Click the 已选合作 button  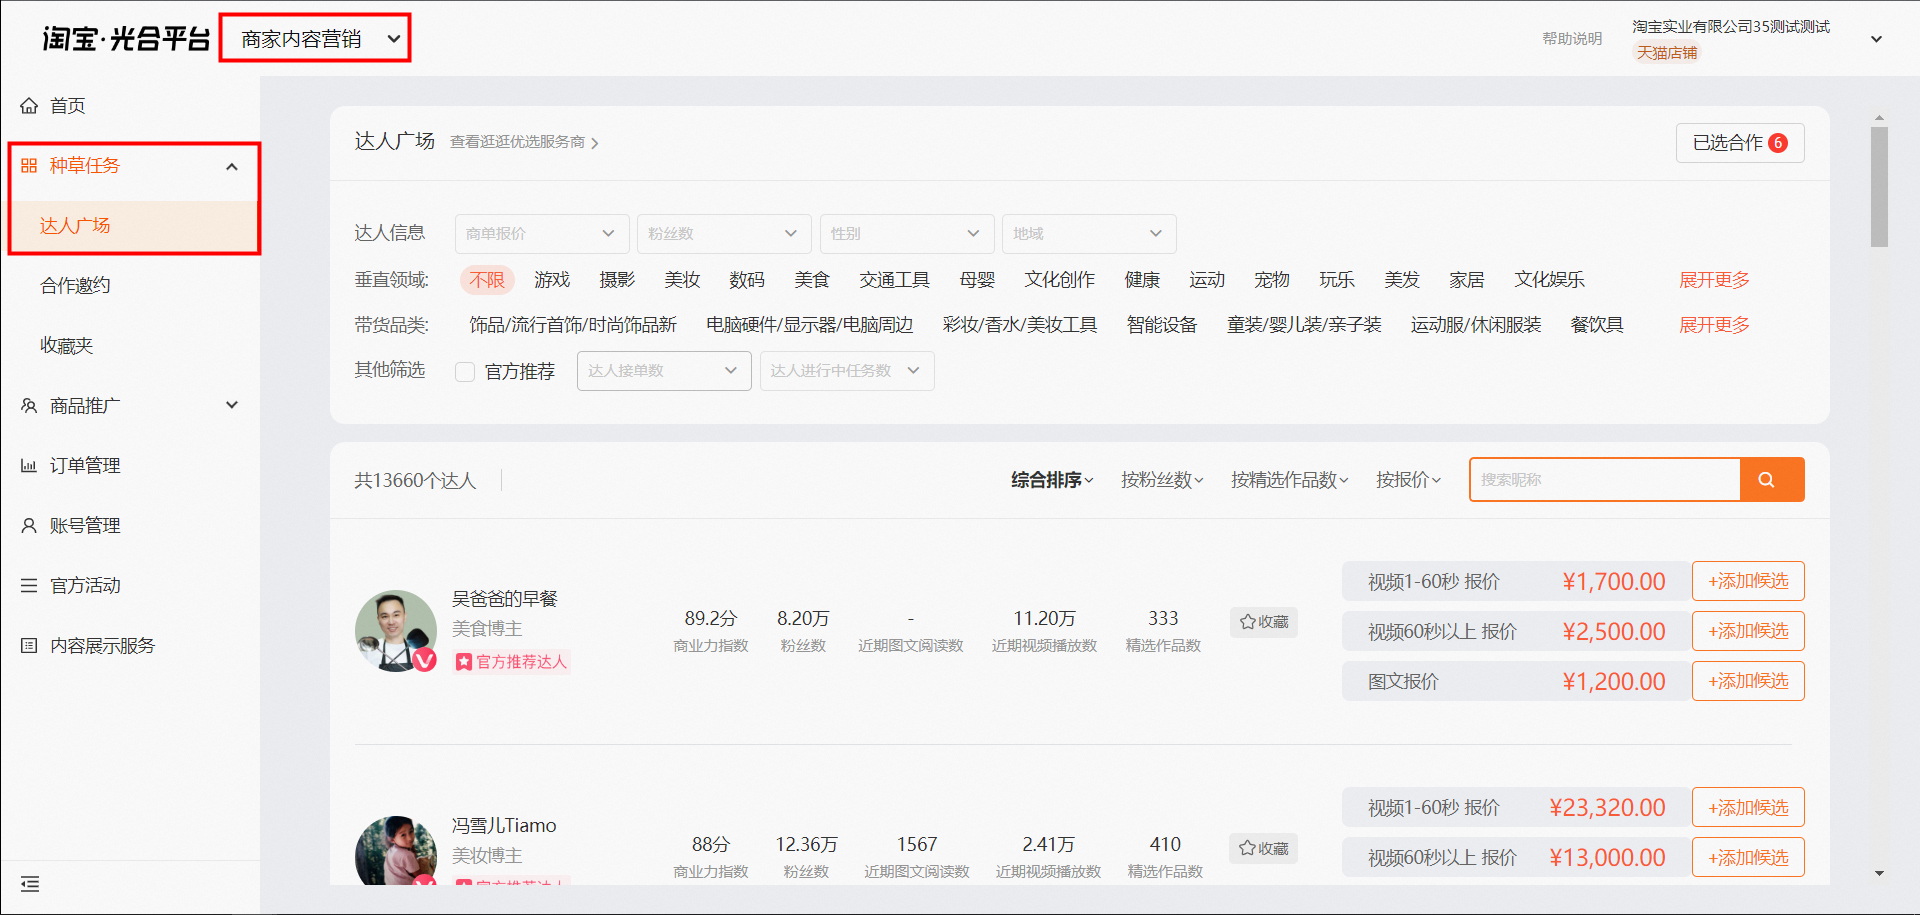(1740, 143)
